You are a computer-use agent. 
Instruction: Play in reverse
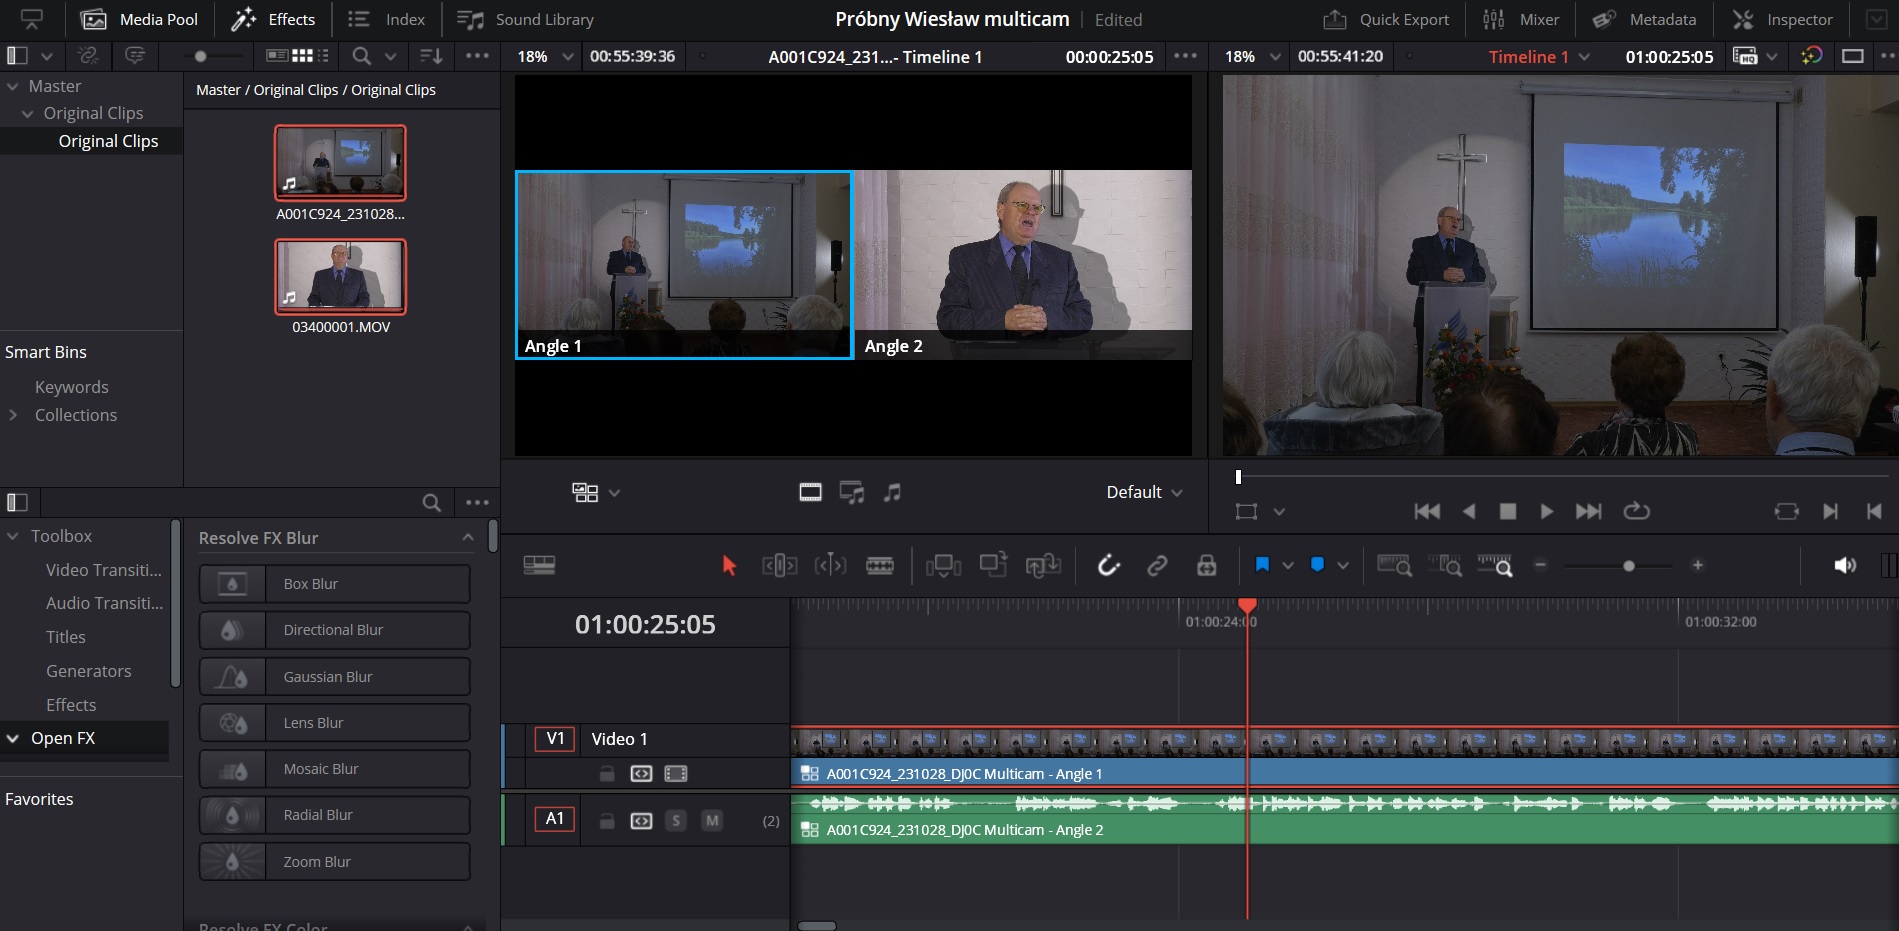[1469, 511]
